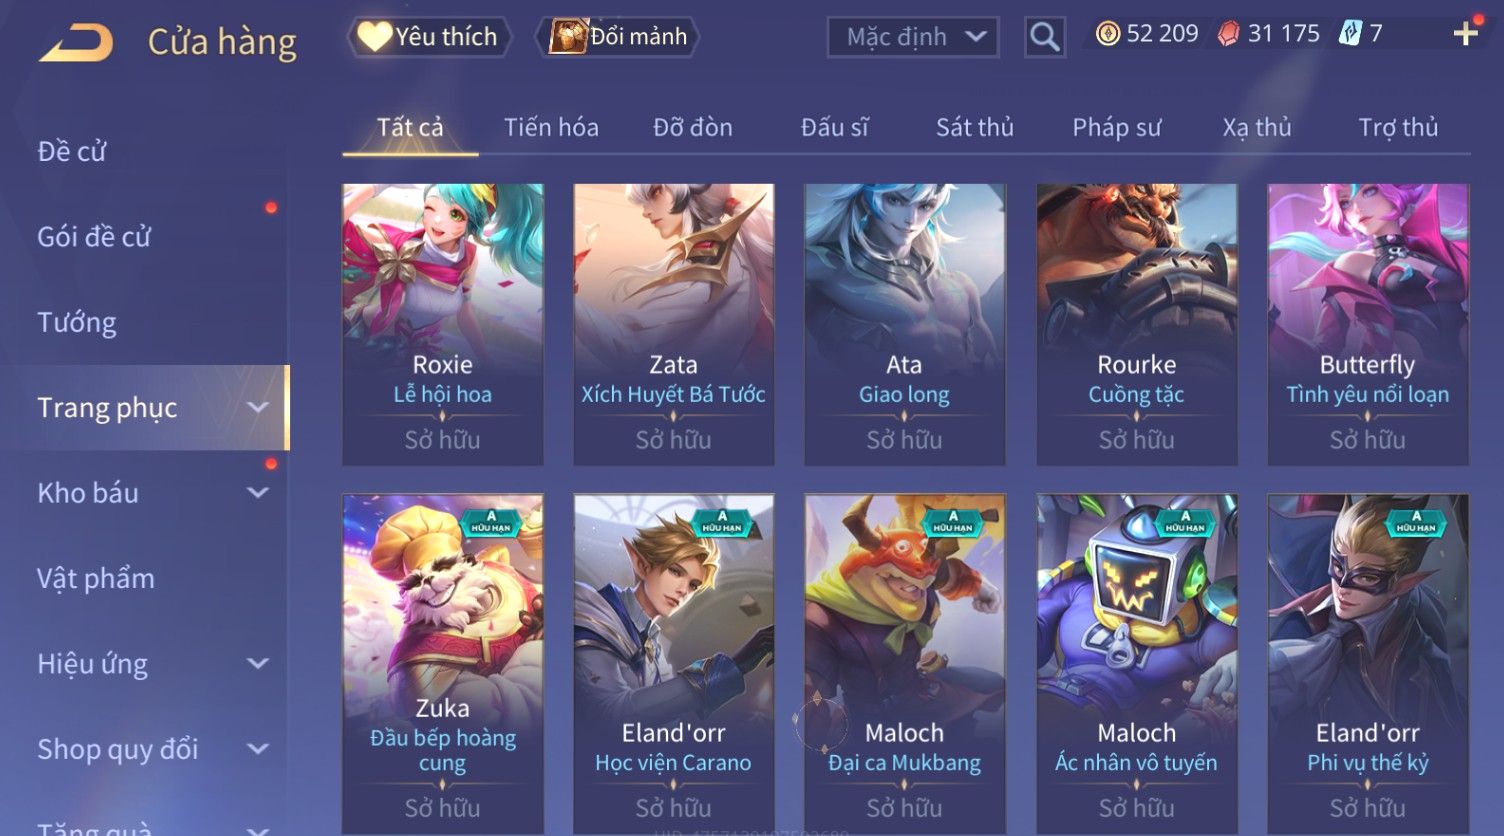Select the Trợ thủ tab
This screenshot has width=1504, height=836.
coord(1397,127)
